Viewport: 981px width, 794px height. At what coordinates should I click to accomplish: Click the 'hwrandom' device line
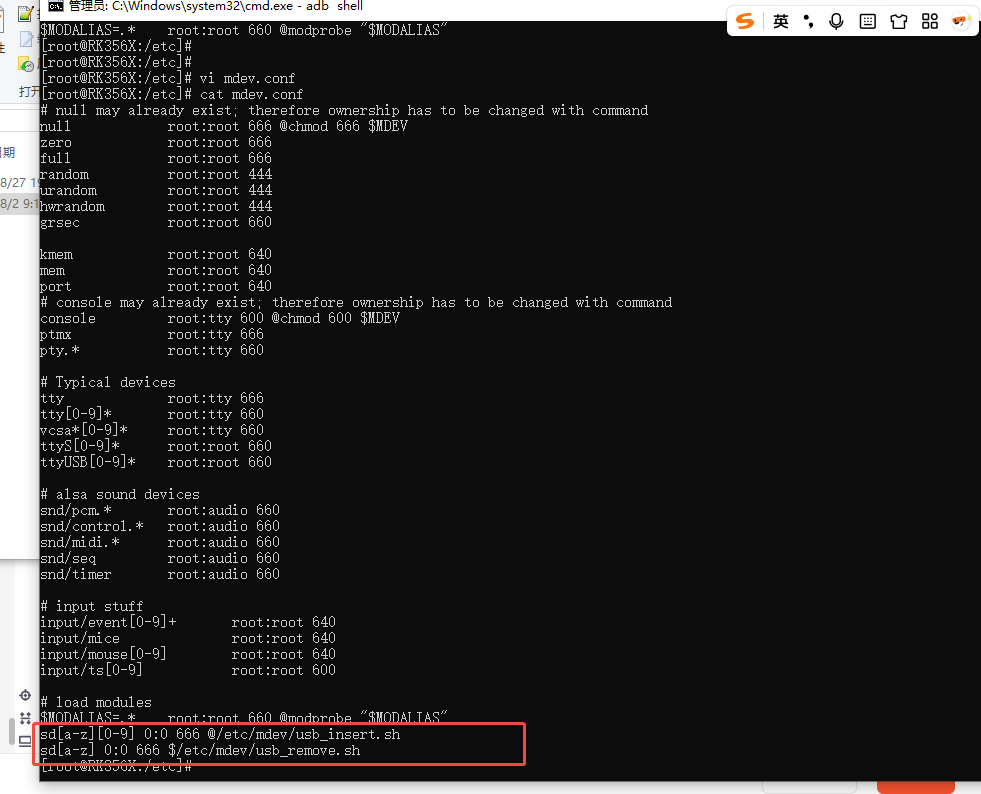(x=156, y=206)
